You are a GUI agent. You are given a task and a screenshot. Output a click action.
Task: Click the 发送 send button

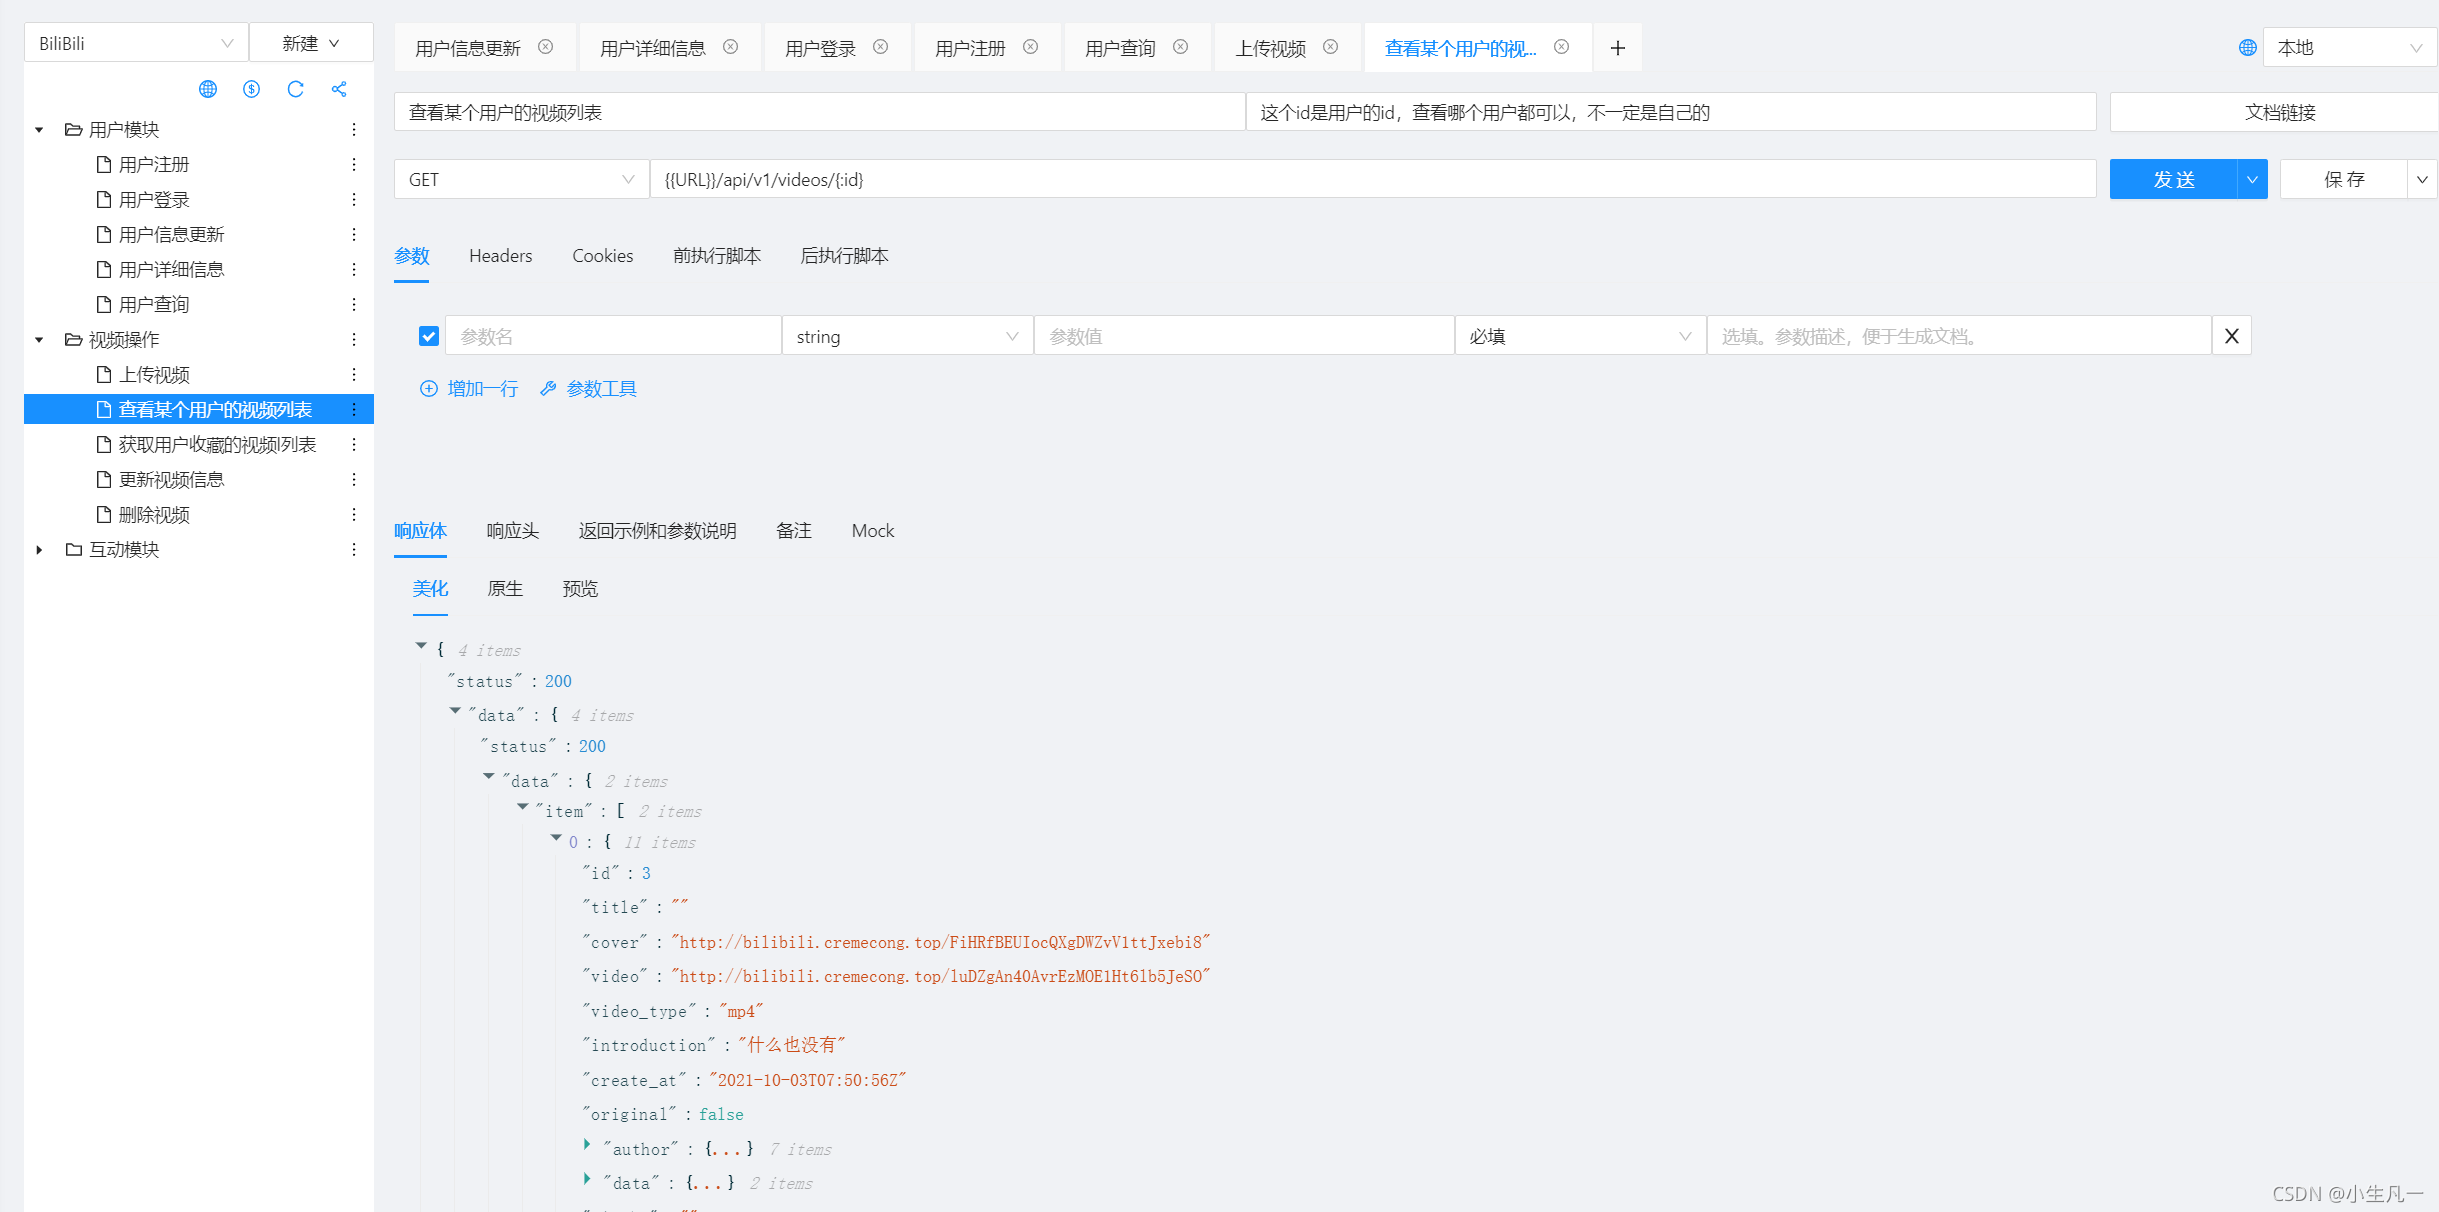pyautogui.click(x=2172, y=180)
